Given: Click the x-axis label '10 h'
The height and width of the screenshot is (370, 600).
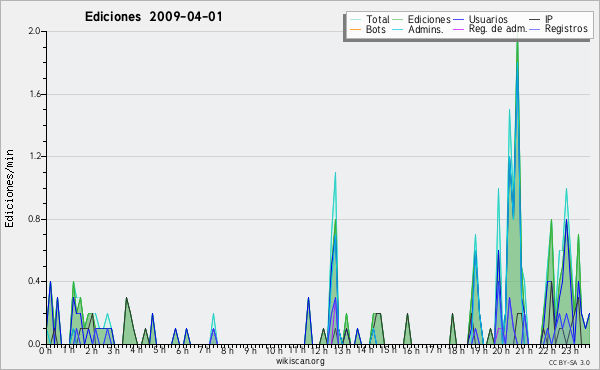Looking at the screenshot, I should [274, 351].
